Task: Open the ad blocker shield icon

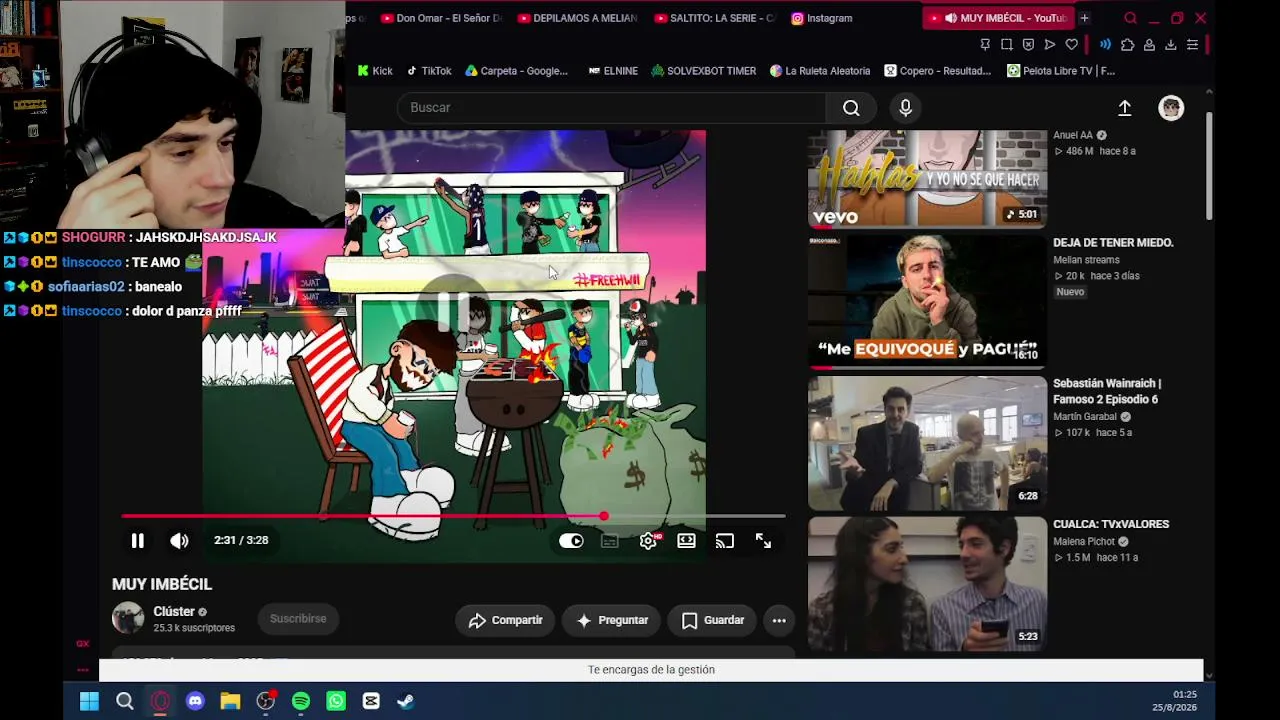Action: (1028, 45)
